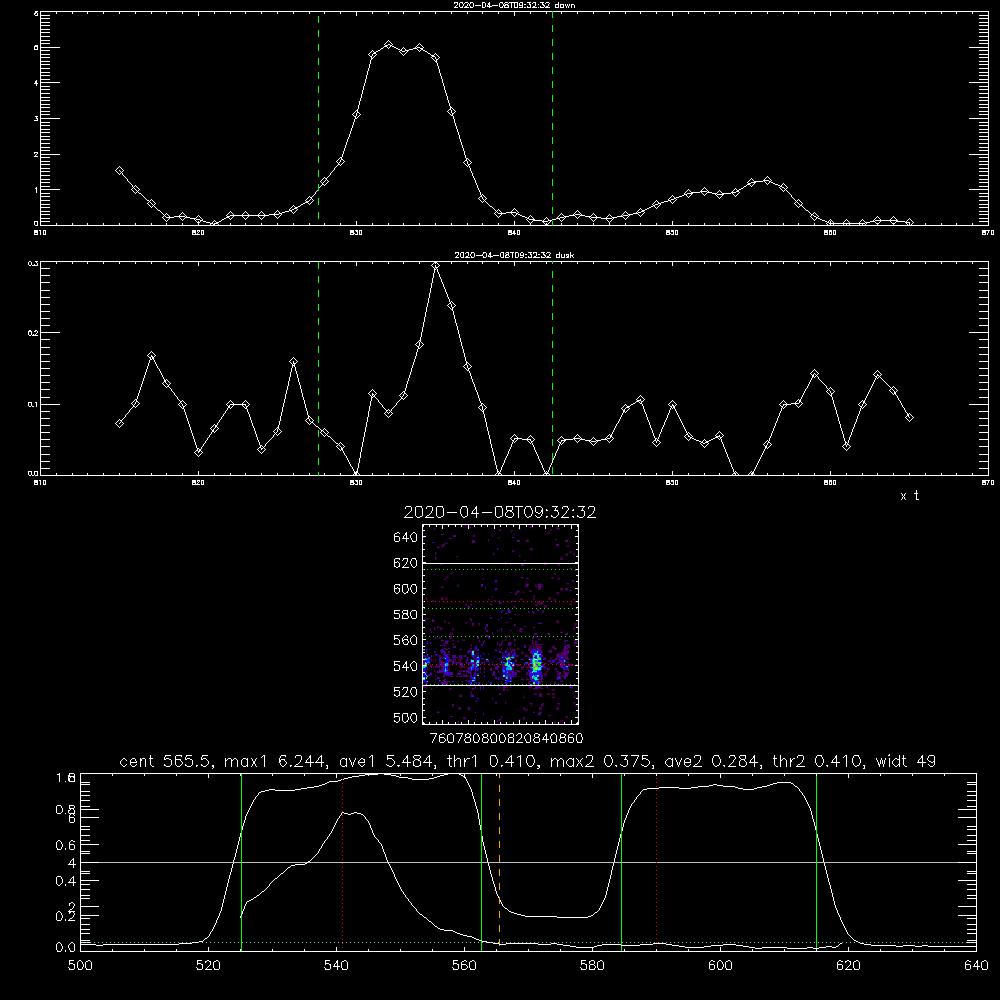1000x1000 pixels.
Task: Click the '560' y-axis label beside spectrogram
Action: click(405, 640)
